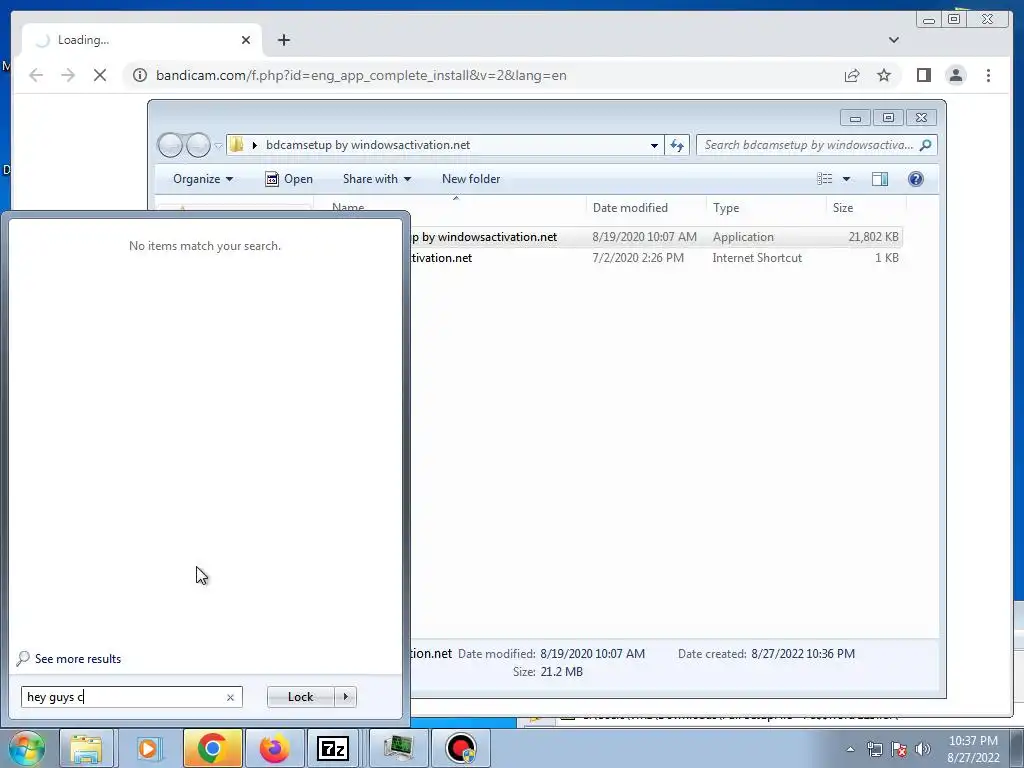The width and height of the screenshot is (1024, 768).
Task: Open the Action Center flag icon
Action: (899, 749)
